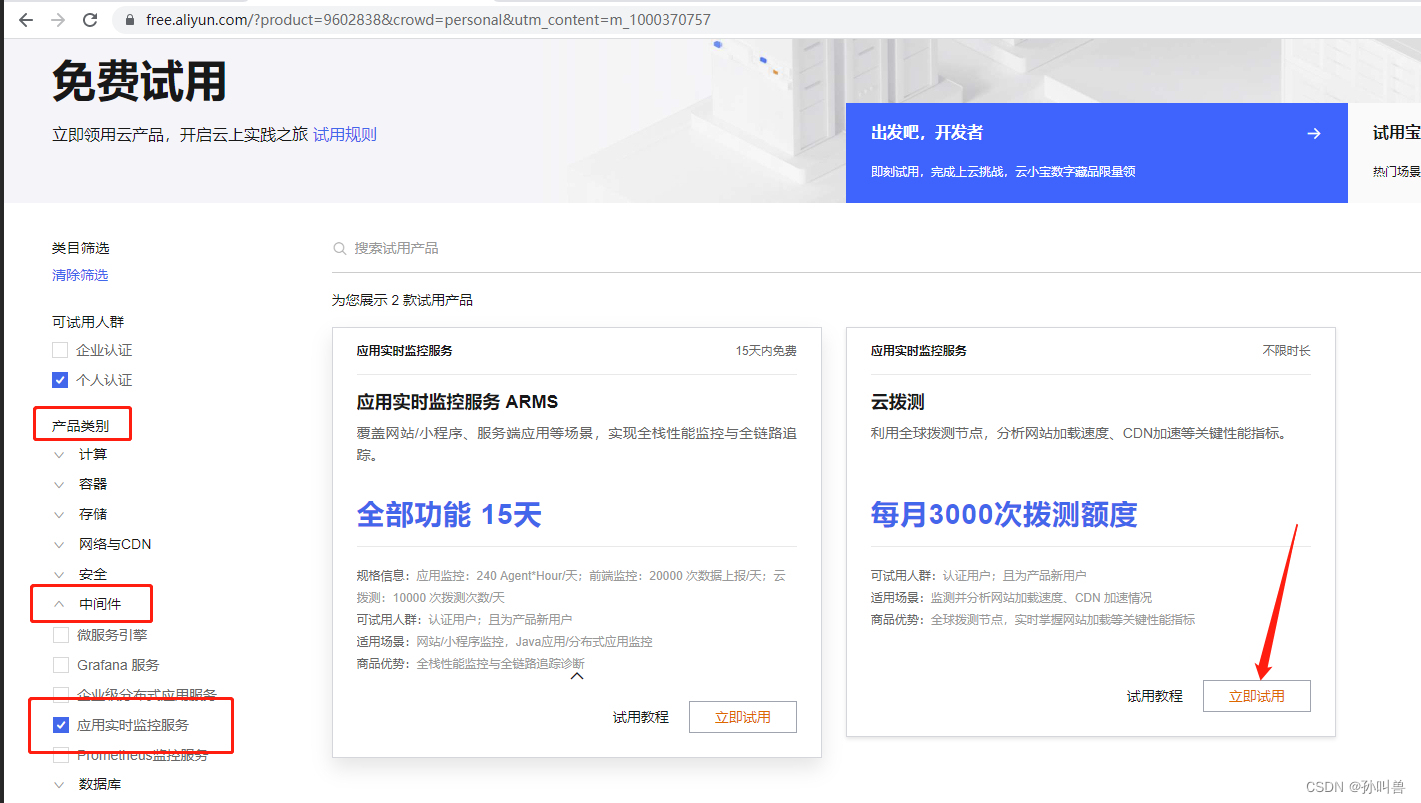Click the 云拨测 card title
This screenshot has height=803, width=1421.
point(897,402)
